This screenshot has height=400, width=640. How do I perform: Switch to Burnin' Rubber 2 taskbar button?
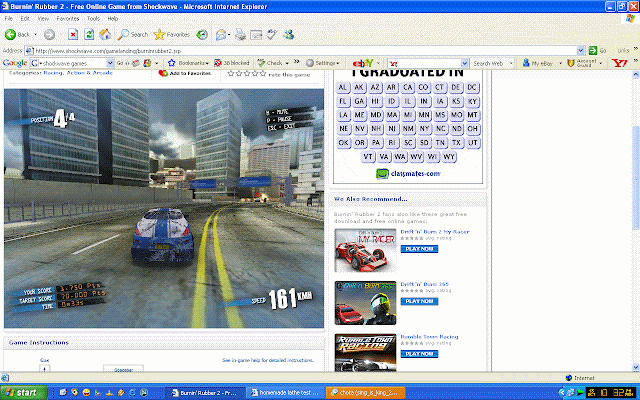tap(206, 393)
